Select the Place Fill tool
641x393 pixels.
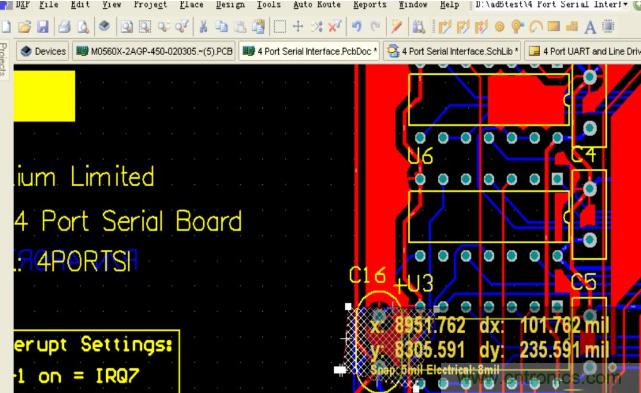point(554,27)
